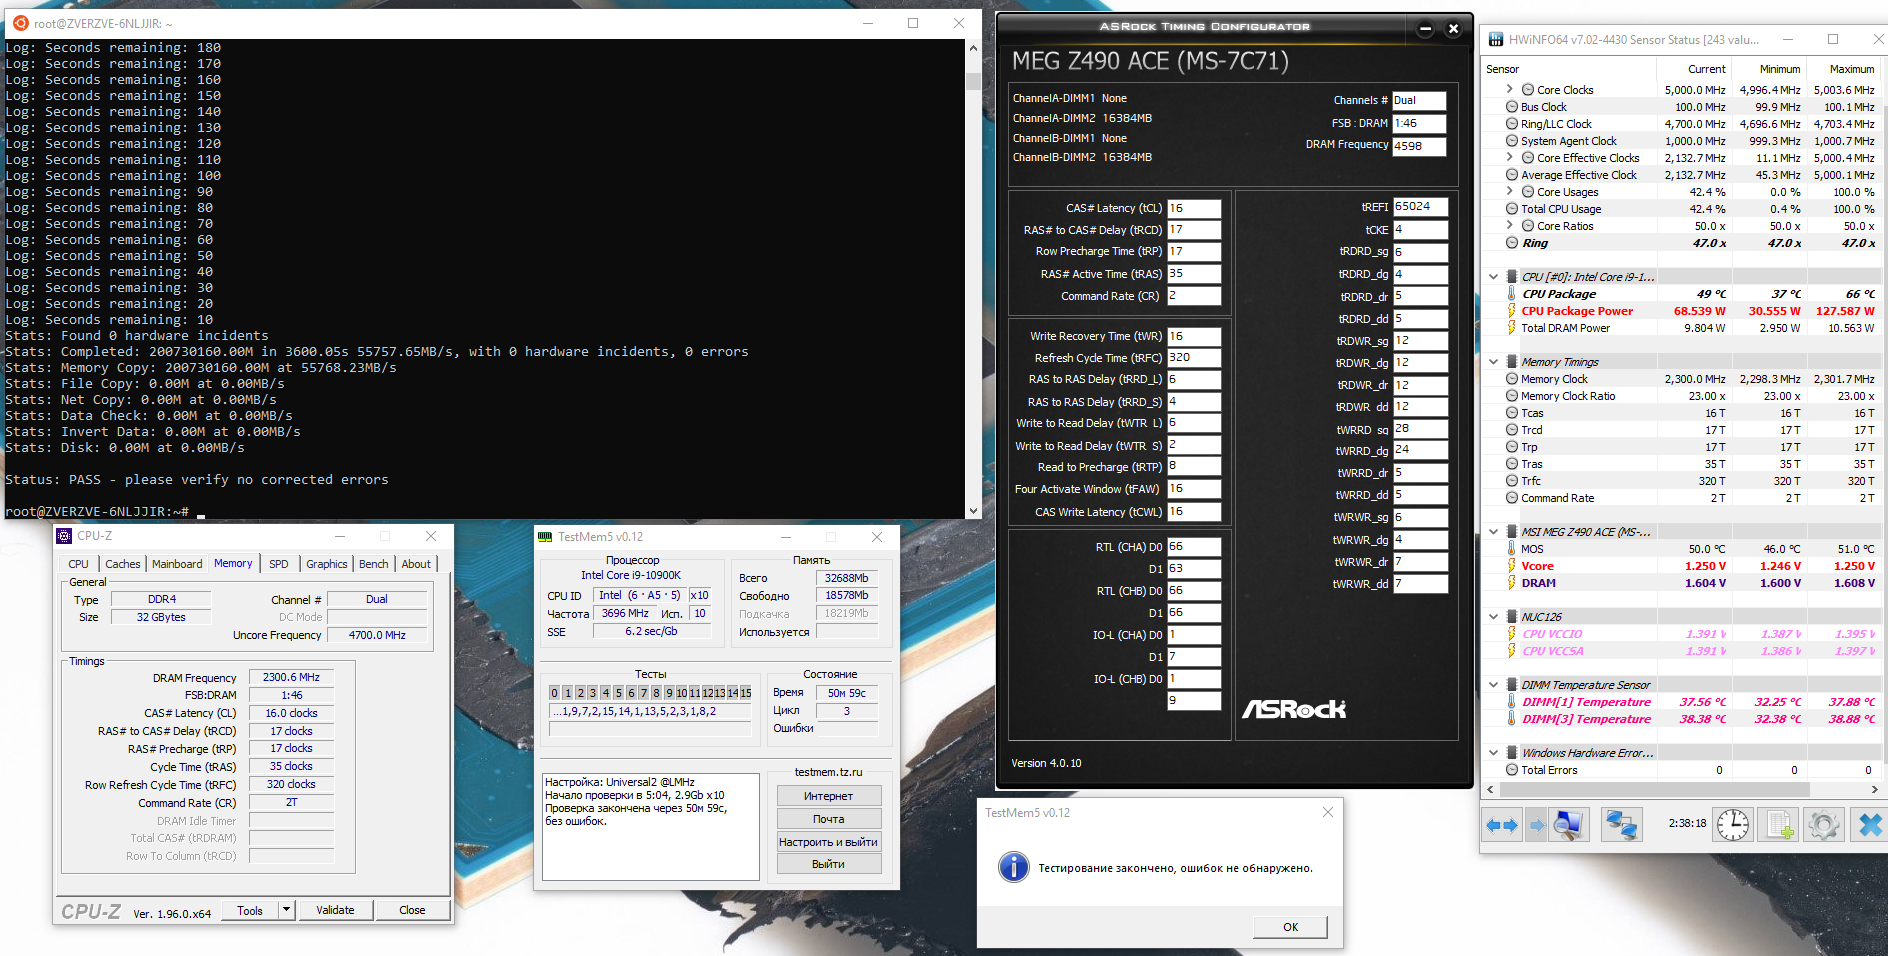Click HWiNFO expand/collapse arrows toolbar icon

(x=1502, y=825)
